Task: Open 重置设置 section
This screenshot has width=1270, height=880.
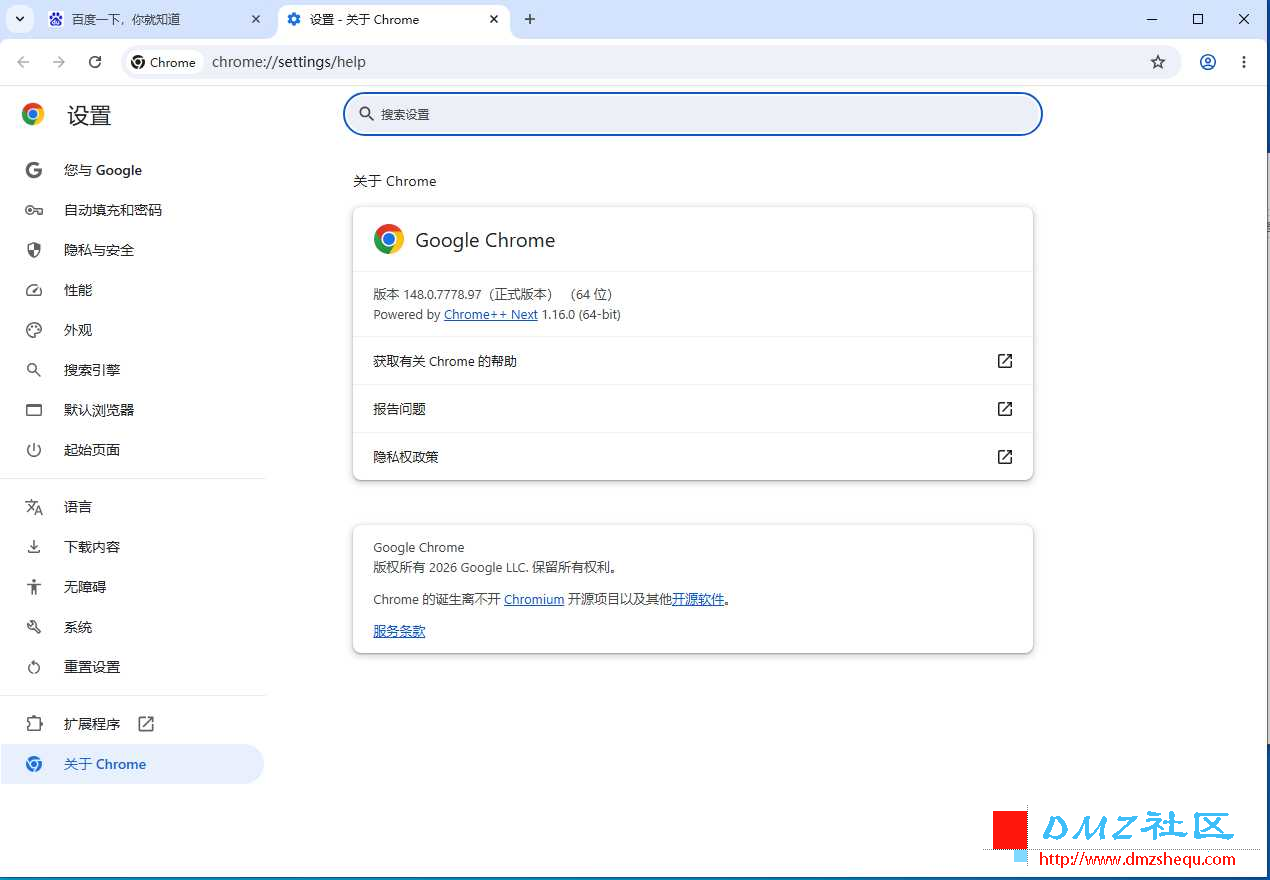Action: [x=132, y=667]
